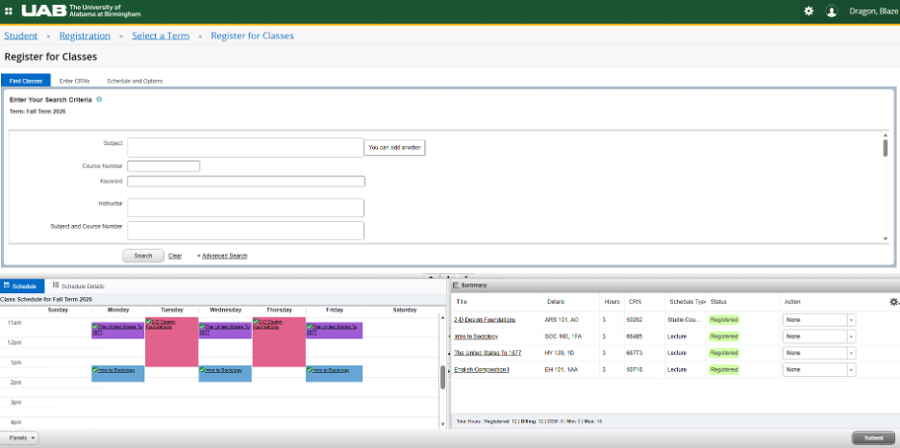
Task: Click the Instructor field
Action: pos(246,208)
